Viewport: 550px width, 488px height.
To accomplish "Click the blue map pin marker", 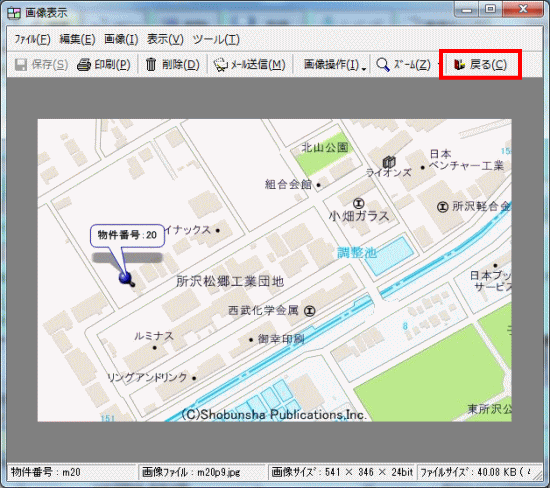I will click(125, 278).
